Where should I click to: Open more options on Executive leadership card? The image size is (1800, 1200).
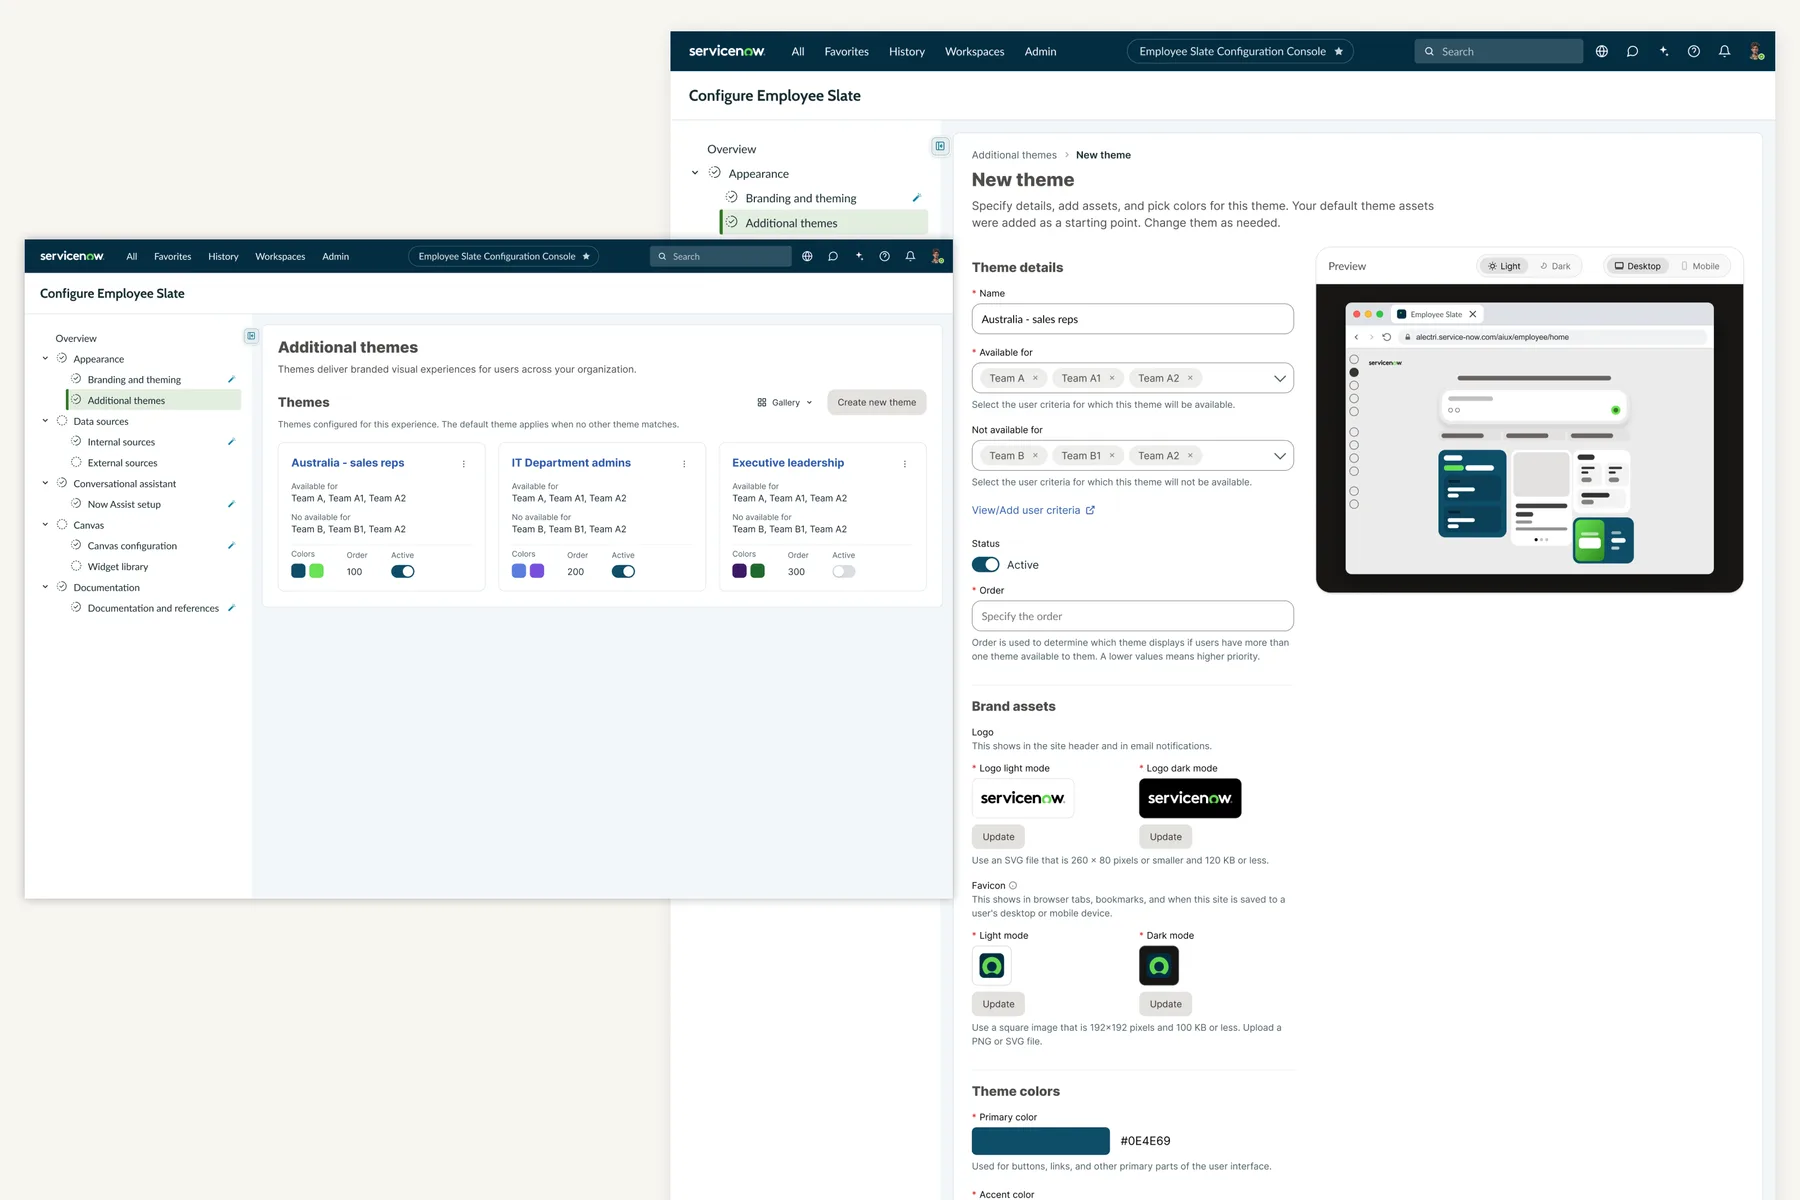pos(905,464)
